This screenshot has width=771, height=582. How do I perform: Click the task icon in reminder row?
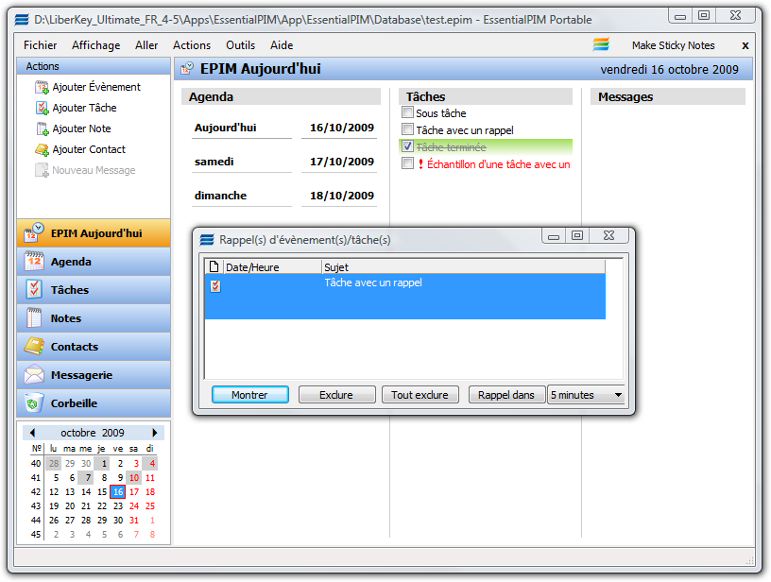pos(215,286)
